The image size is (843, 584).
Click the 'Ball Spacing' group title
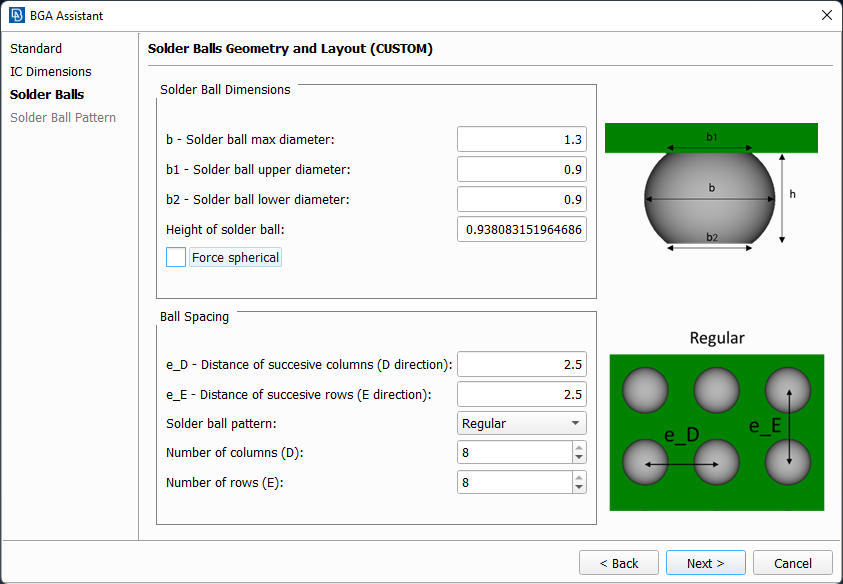pyautogui.click(x=194, y=317)
